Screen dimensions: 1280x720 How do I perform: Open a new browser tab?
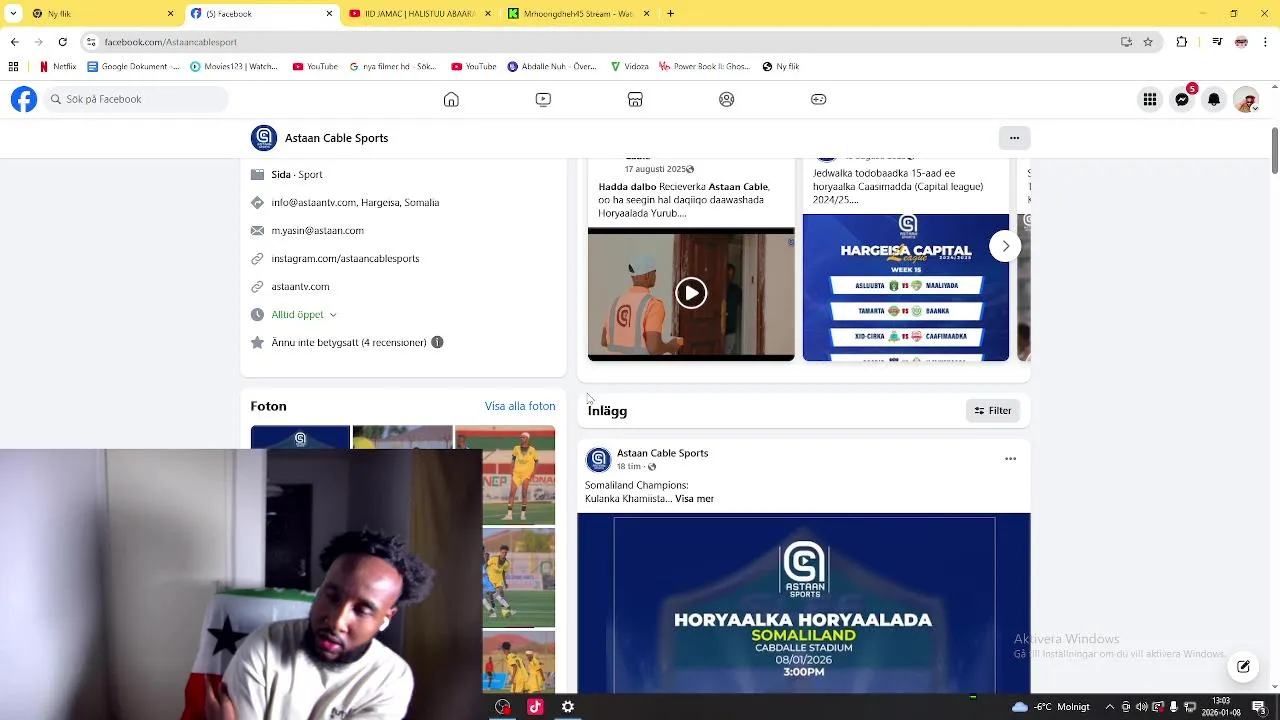click(670, 14)
